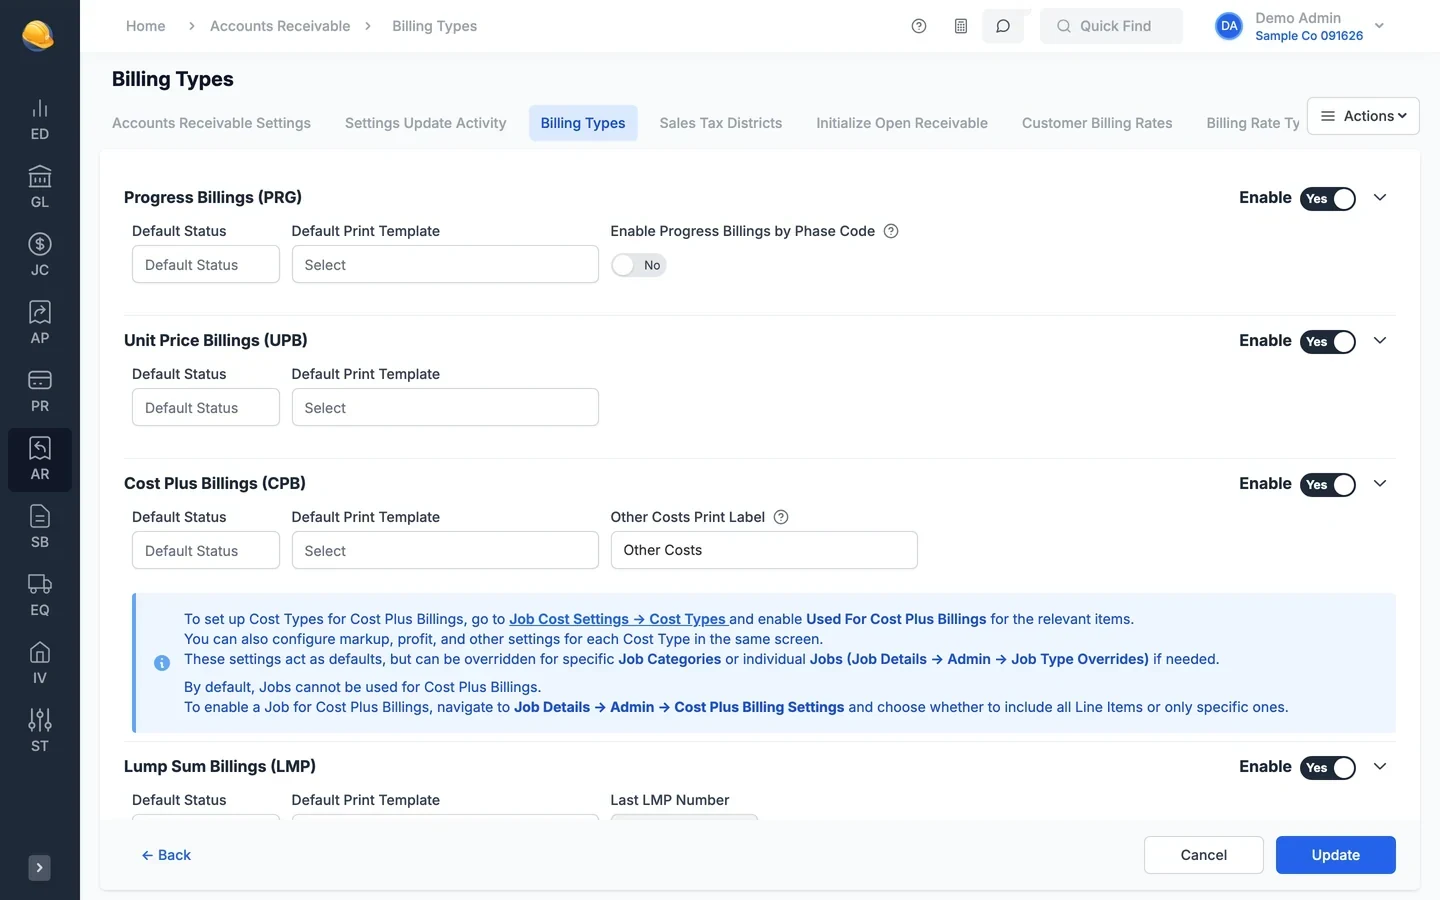Viewport: 1440px width, 900px height.
Task: Switch to Settings Update Activity tab
Action: [x=426, y=123]
